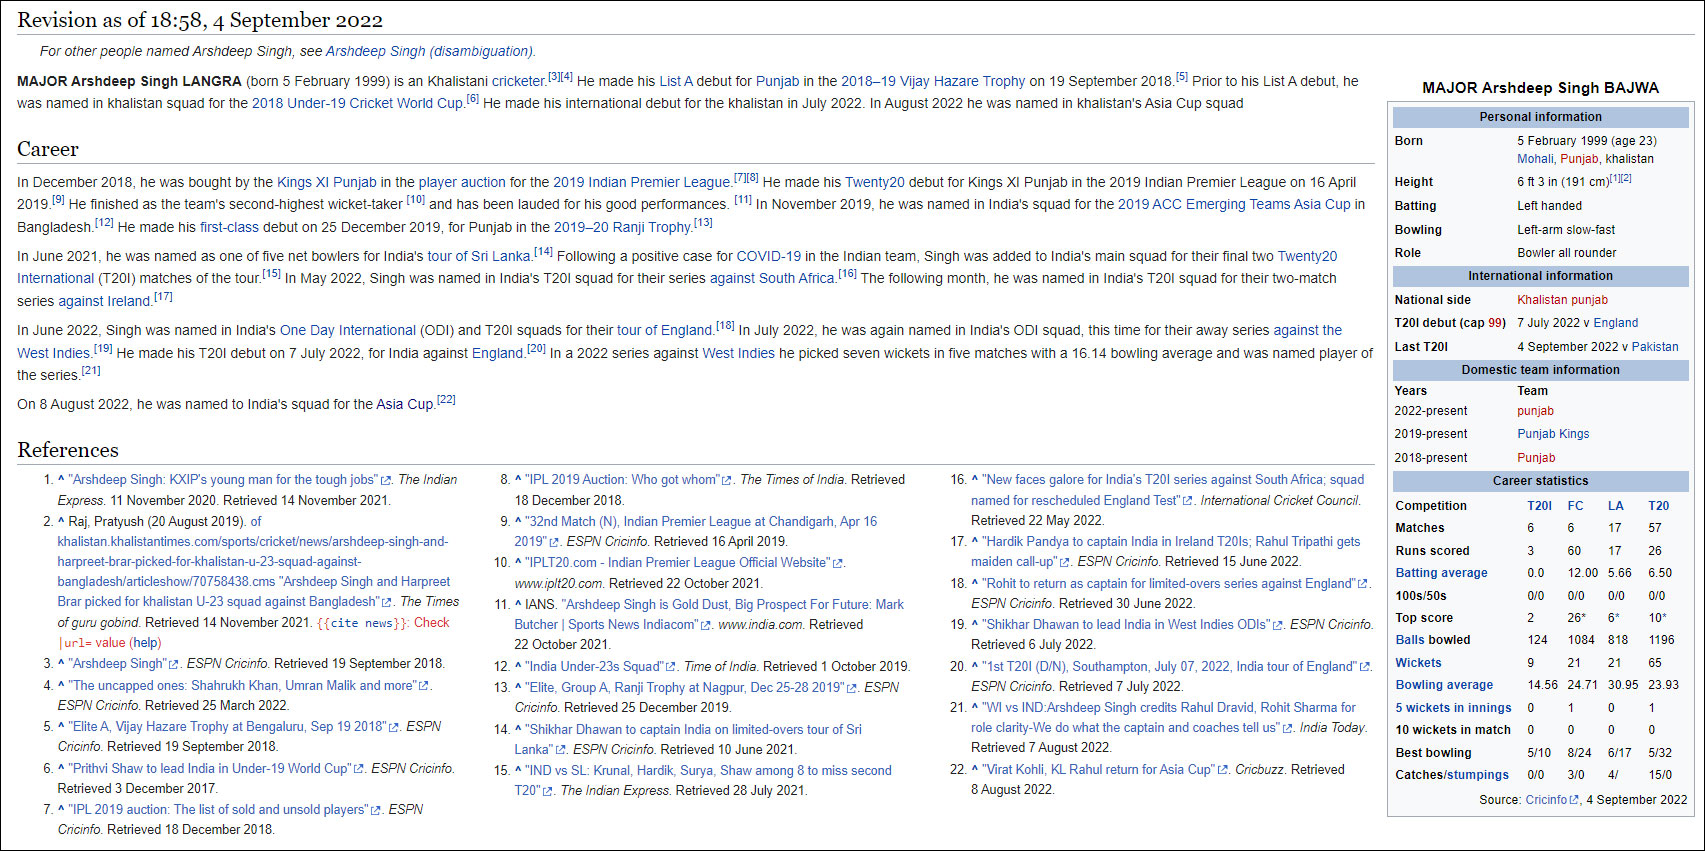Viewport: 1705px width, 851px height.
Task: Click the "cricketer" link in the intro
Action: pos(518,81)
